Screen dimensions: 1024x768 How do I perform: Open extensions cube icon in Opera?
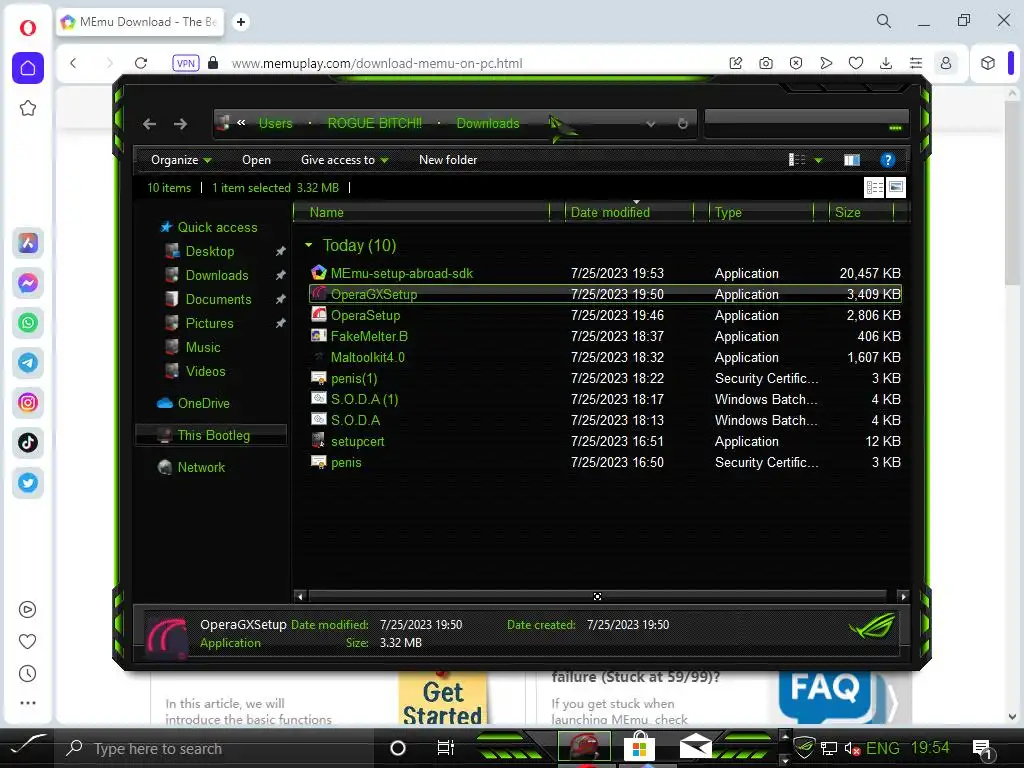[x=987, y=63]
